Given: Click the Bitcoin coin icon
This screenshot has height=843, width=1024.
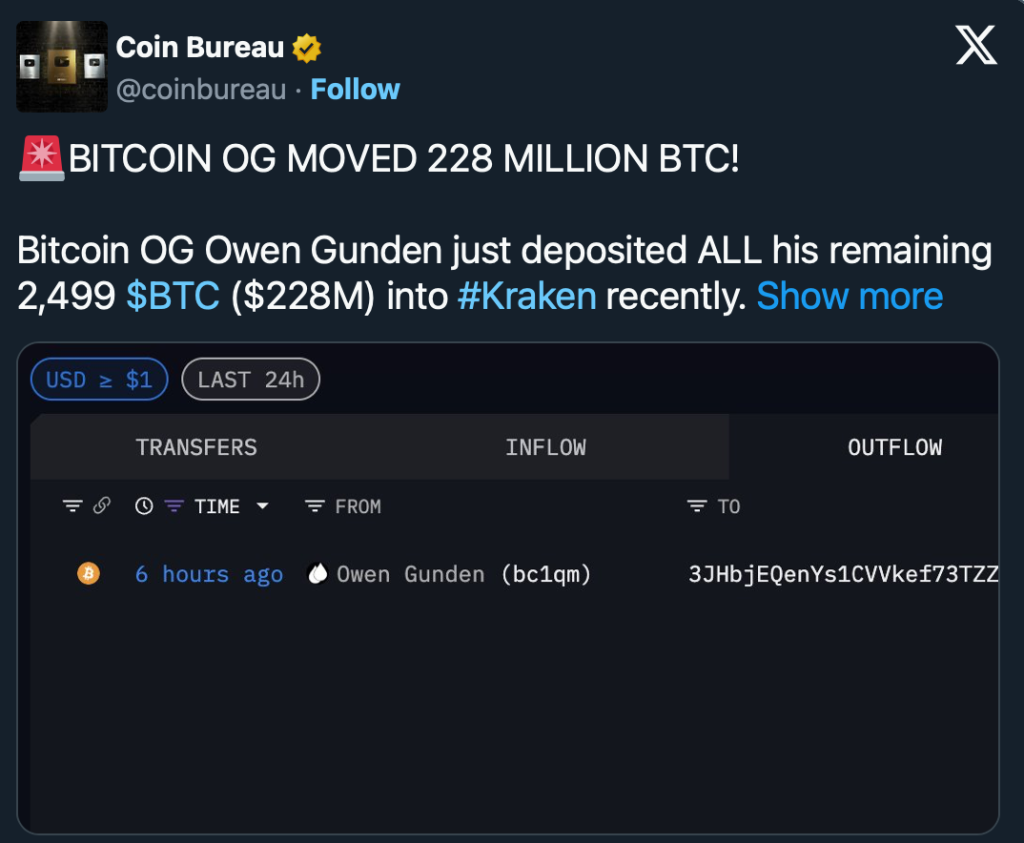Looking at the screenshot, I should 89,574.
